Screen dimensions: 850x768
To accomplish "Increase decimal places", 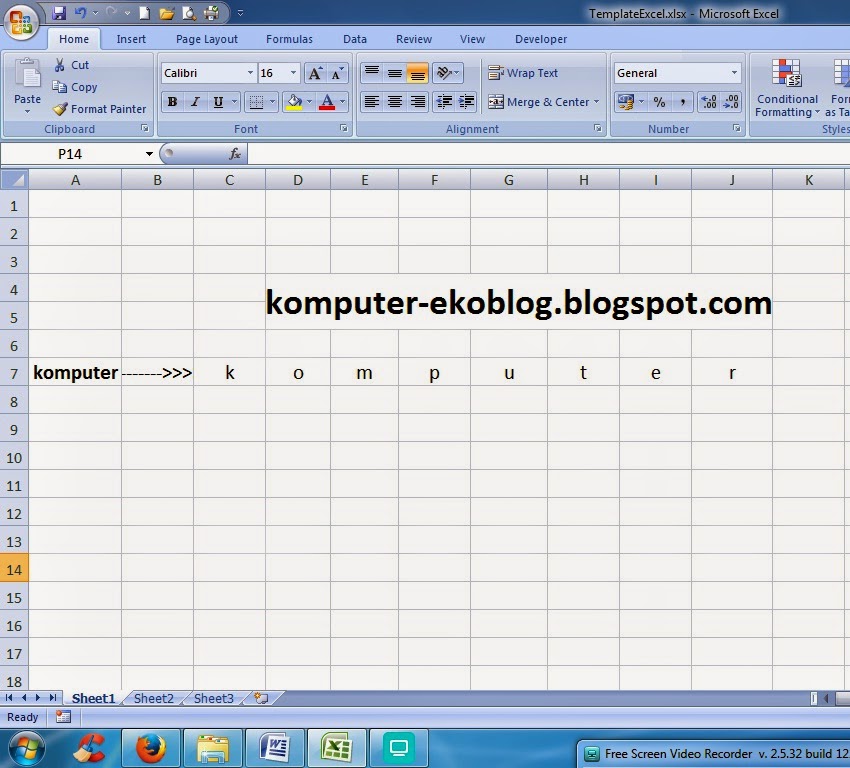I will (709, 102).
